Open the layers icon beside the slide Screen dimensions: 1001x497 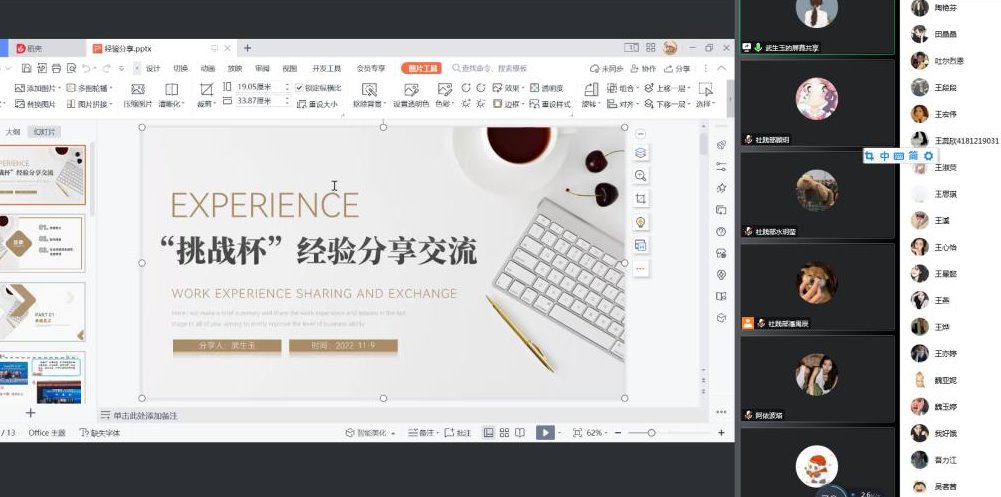[x=641, y=153]
